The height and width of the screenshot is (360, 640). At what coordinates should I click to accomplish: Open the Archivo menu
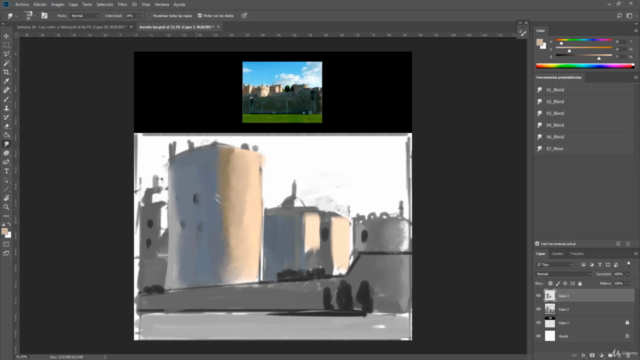click(x=22, y=4)
